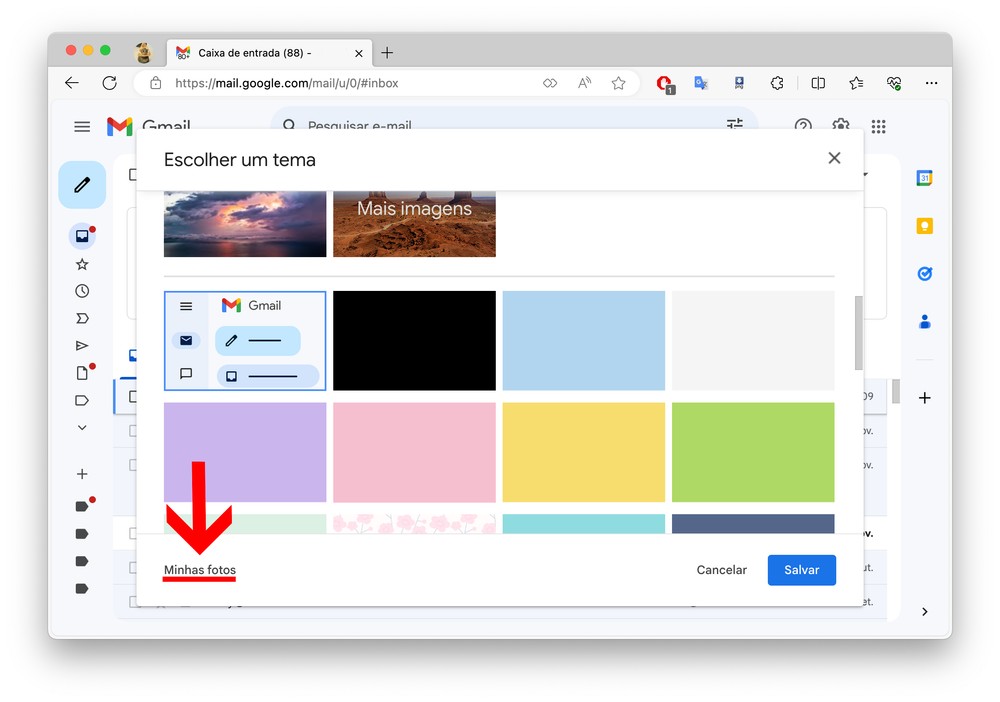Open Google apps grid
The image size is (1000, 702).
click(879, 126)
